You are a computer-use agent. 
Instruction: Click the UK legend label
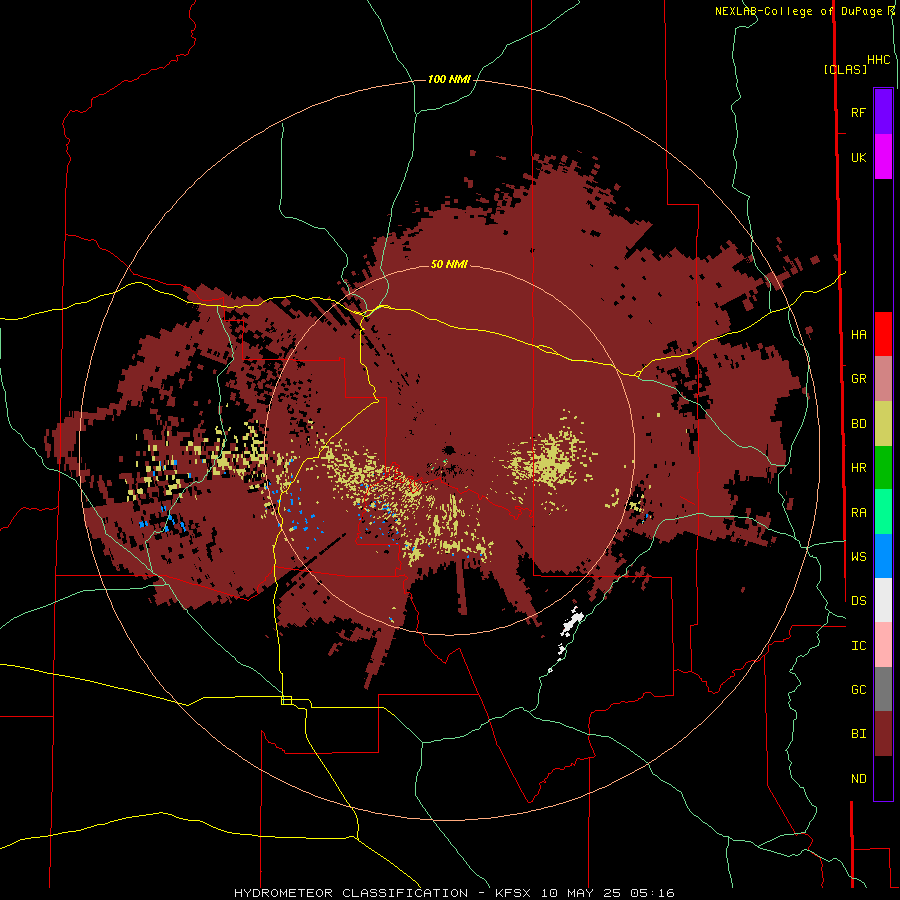(858, 157)
